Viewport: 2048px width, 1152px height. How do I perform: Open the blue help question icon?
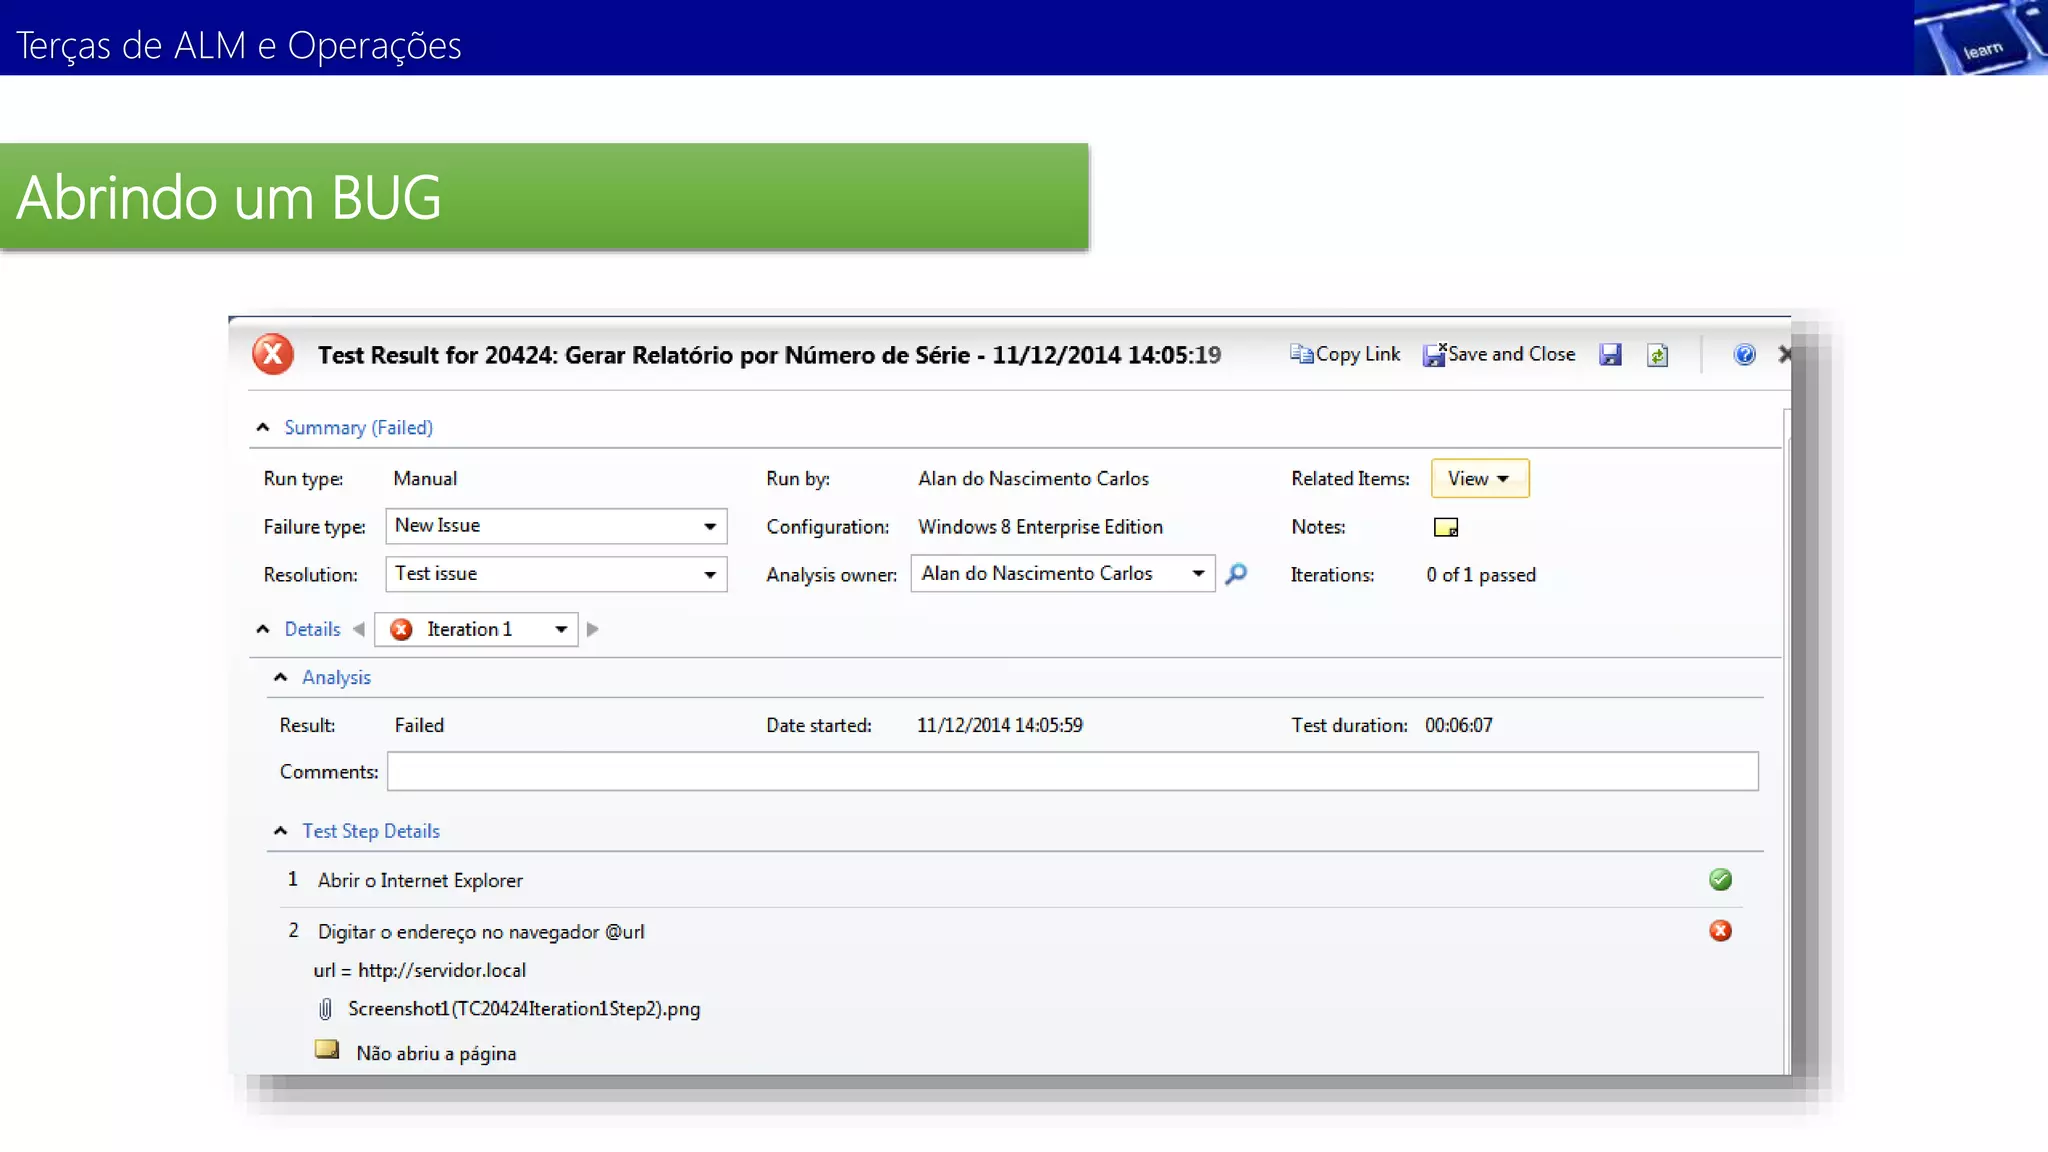tap(1744, 354)
